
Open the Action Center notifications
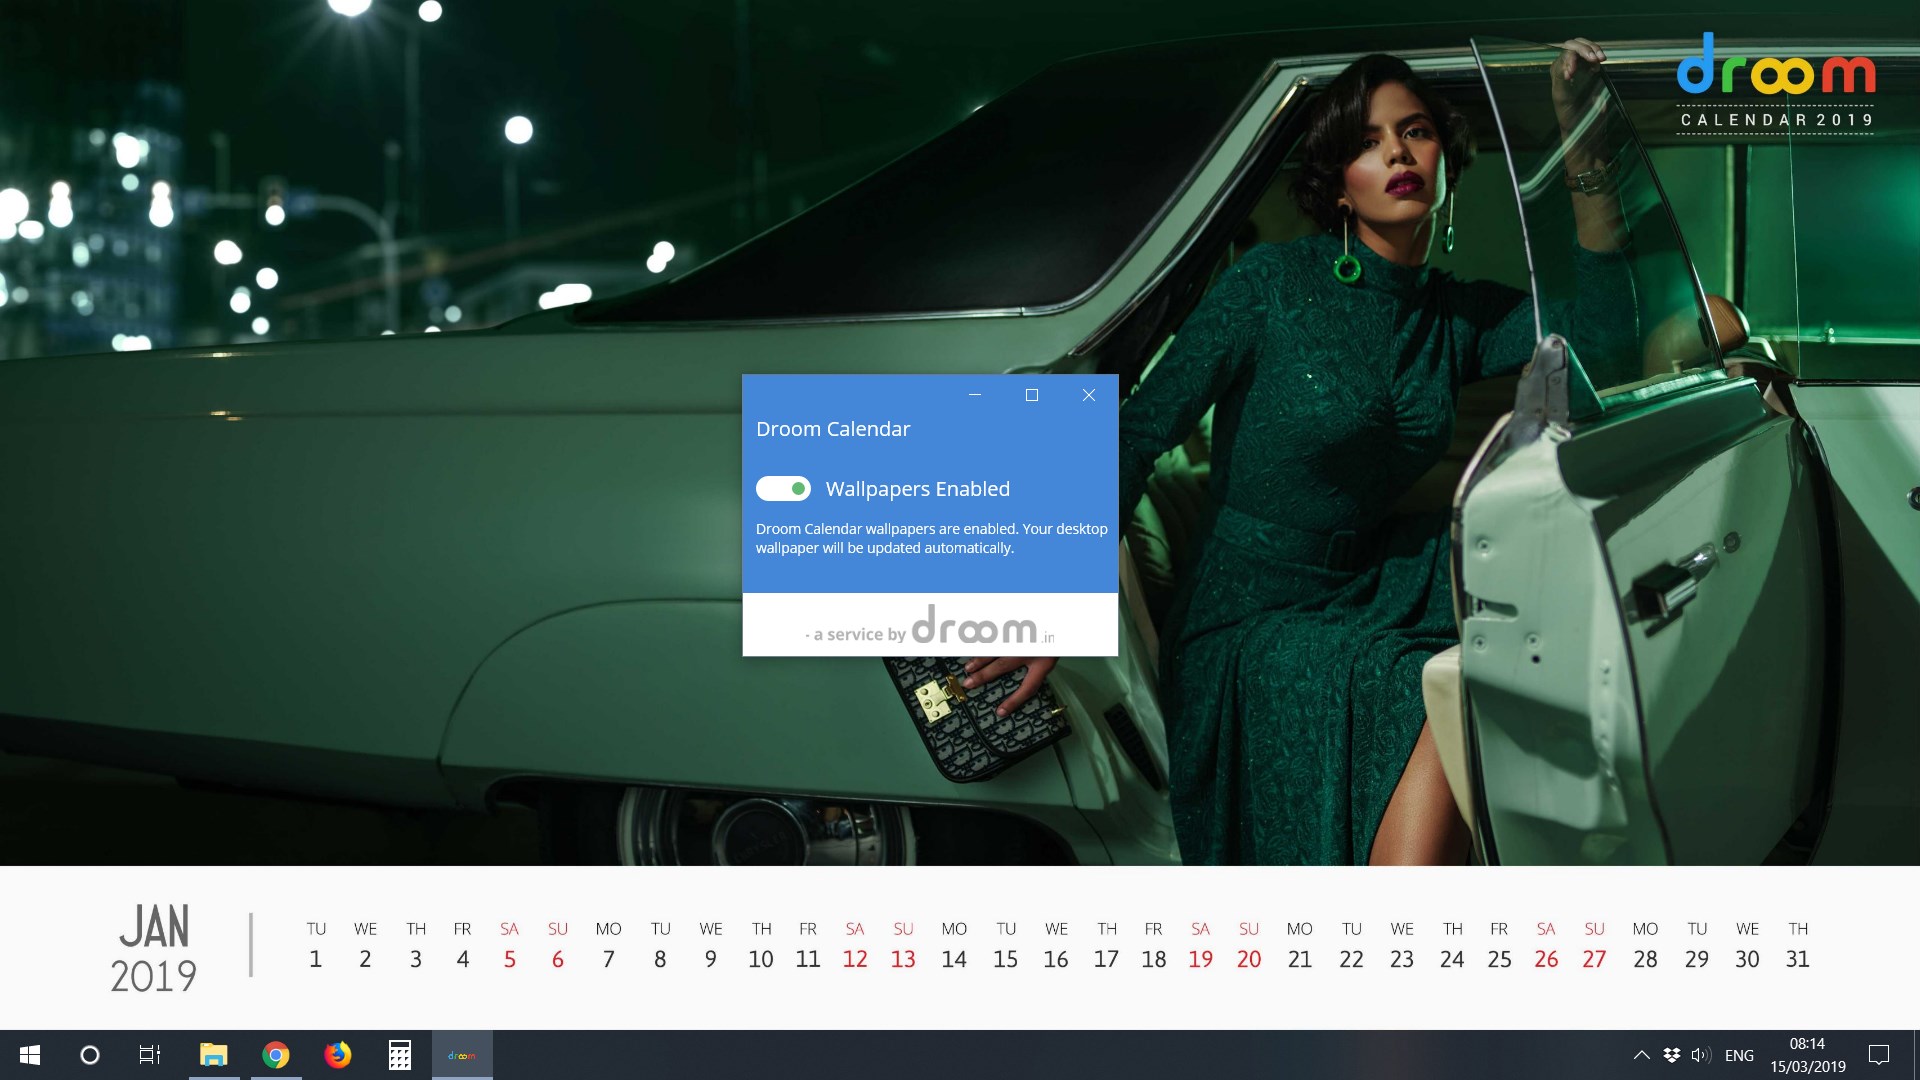(1879, 1055)
